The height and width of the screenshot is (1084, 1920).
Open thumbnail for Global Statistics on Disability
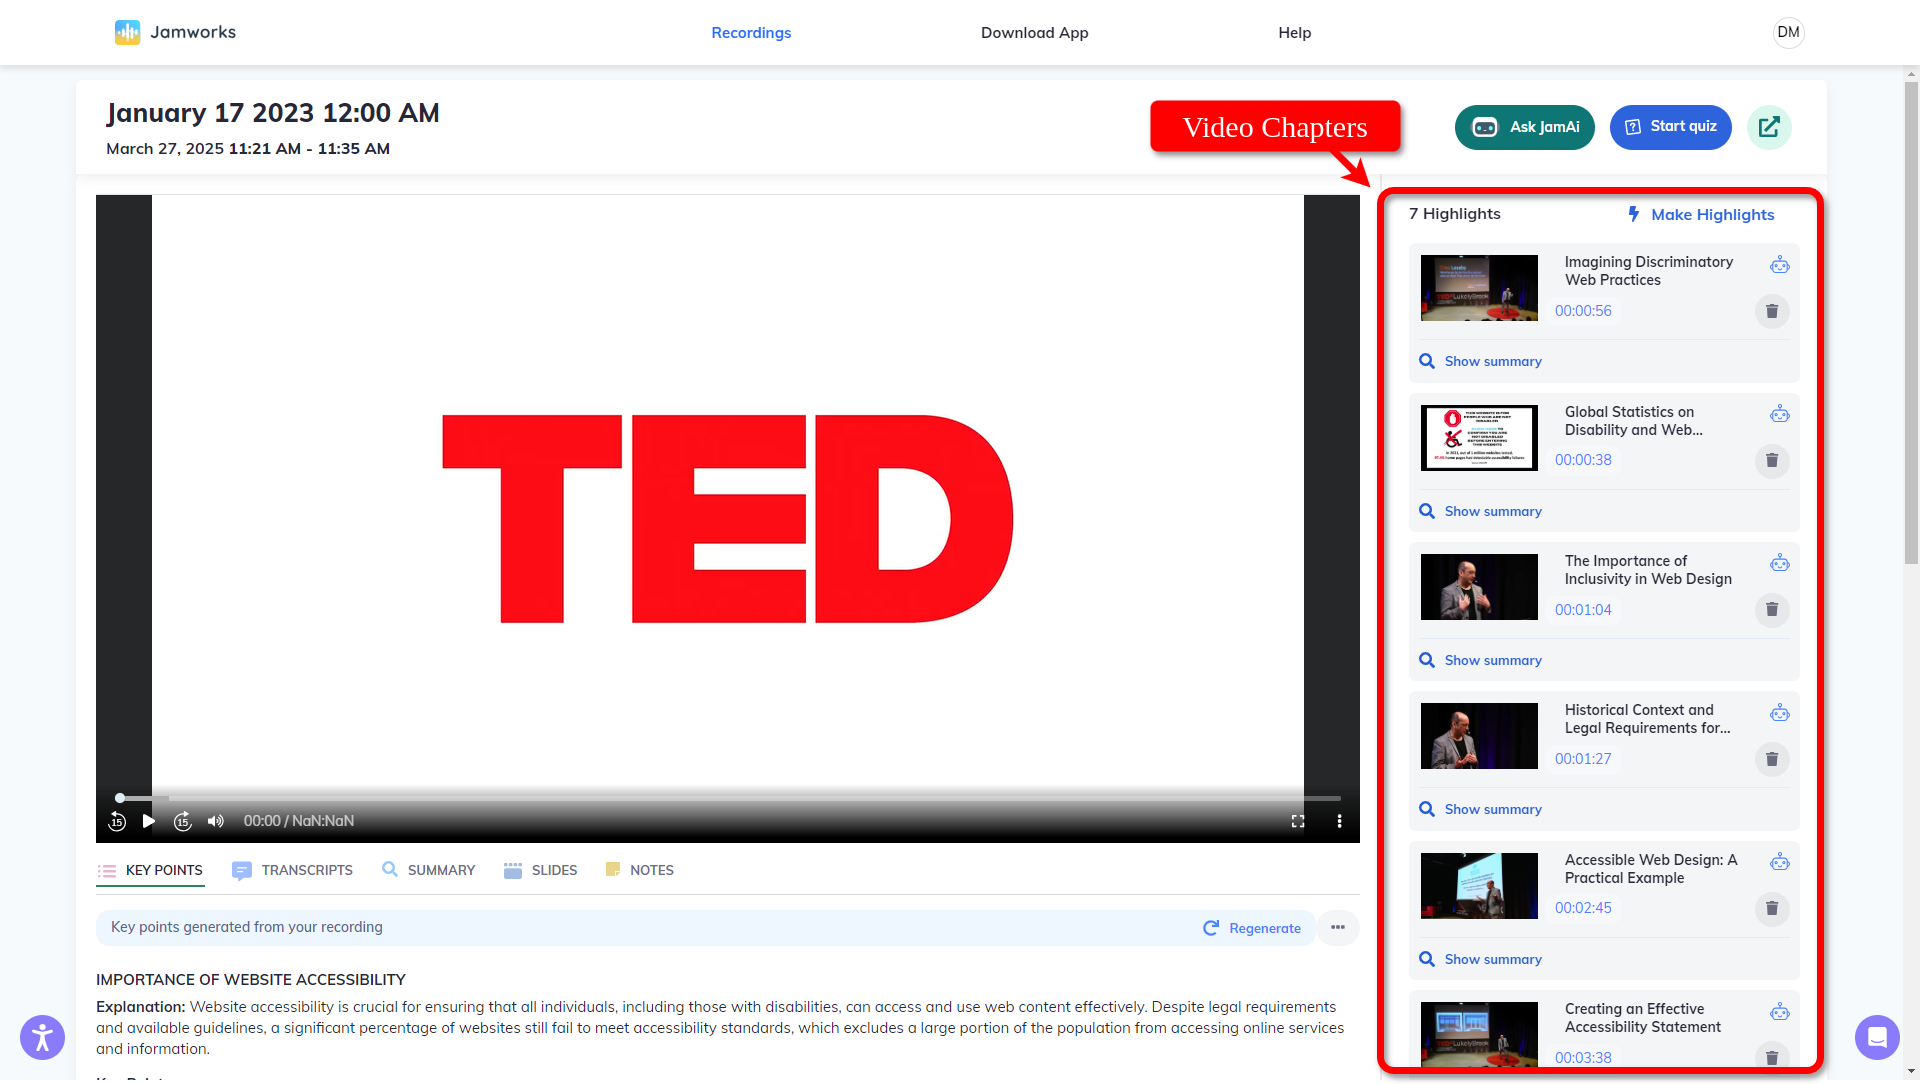(x=1479, y=438)
